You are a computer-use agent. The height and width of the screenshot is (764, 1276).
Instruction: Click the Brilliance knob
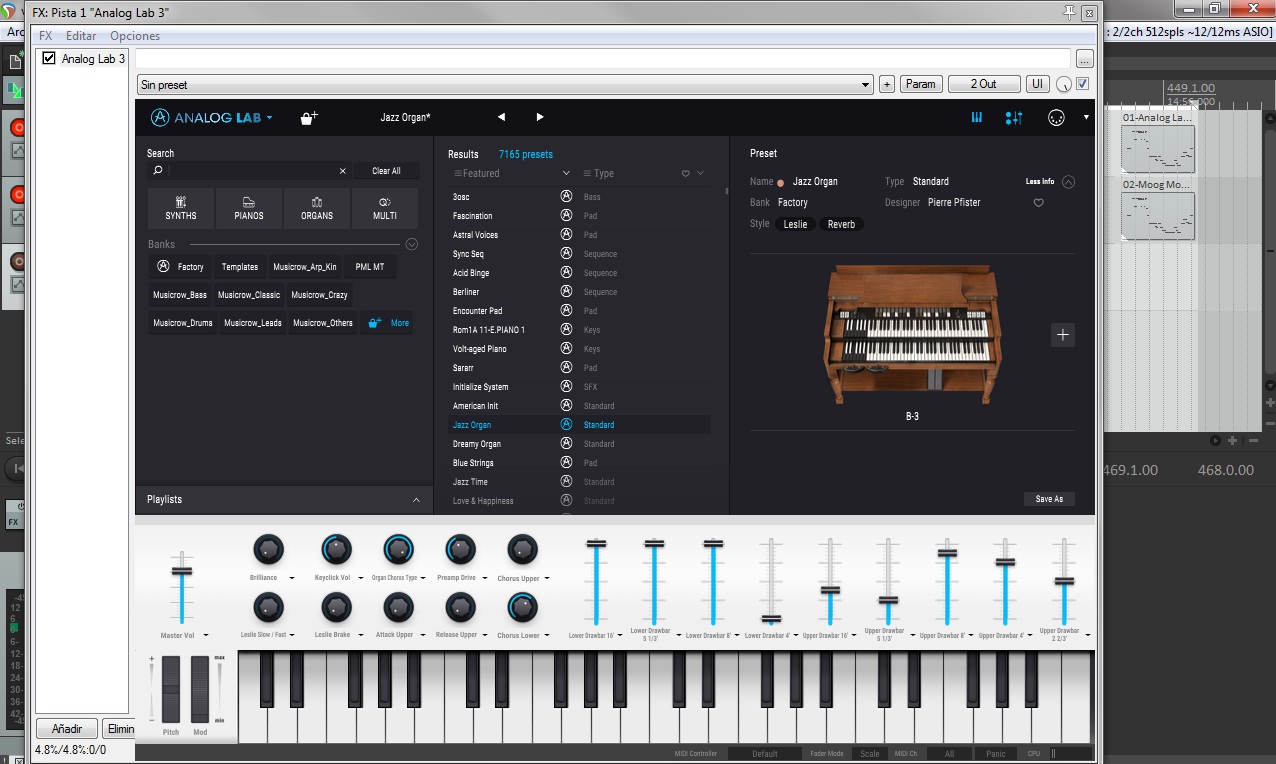pyautogui.click(x=268, y=549)
